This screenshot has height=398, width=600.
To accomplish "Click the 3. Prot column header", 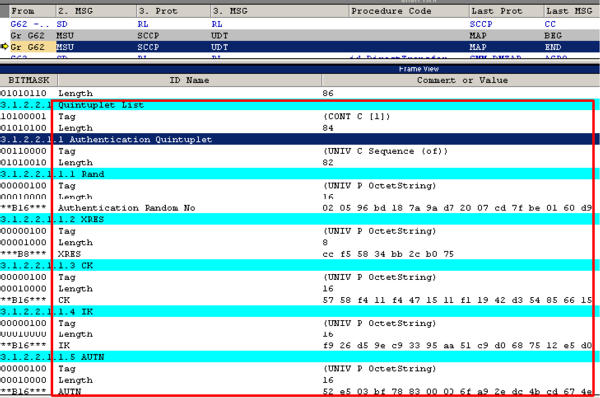I will pyautogui.click(x=173, y=11).
